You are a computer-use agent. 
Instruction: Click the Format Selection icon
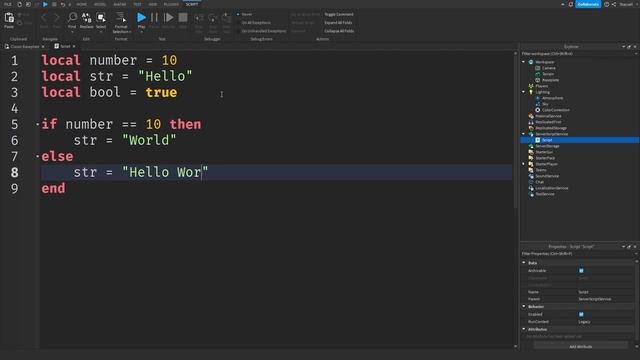pyautogui.click(x=121, y=18)
